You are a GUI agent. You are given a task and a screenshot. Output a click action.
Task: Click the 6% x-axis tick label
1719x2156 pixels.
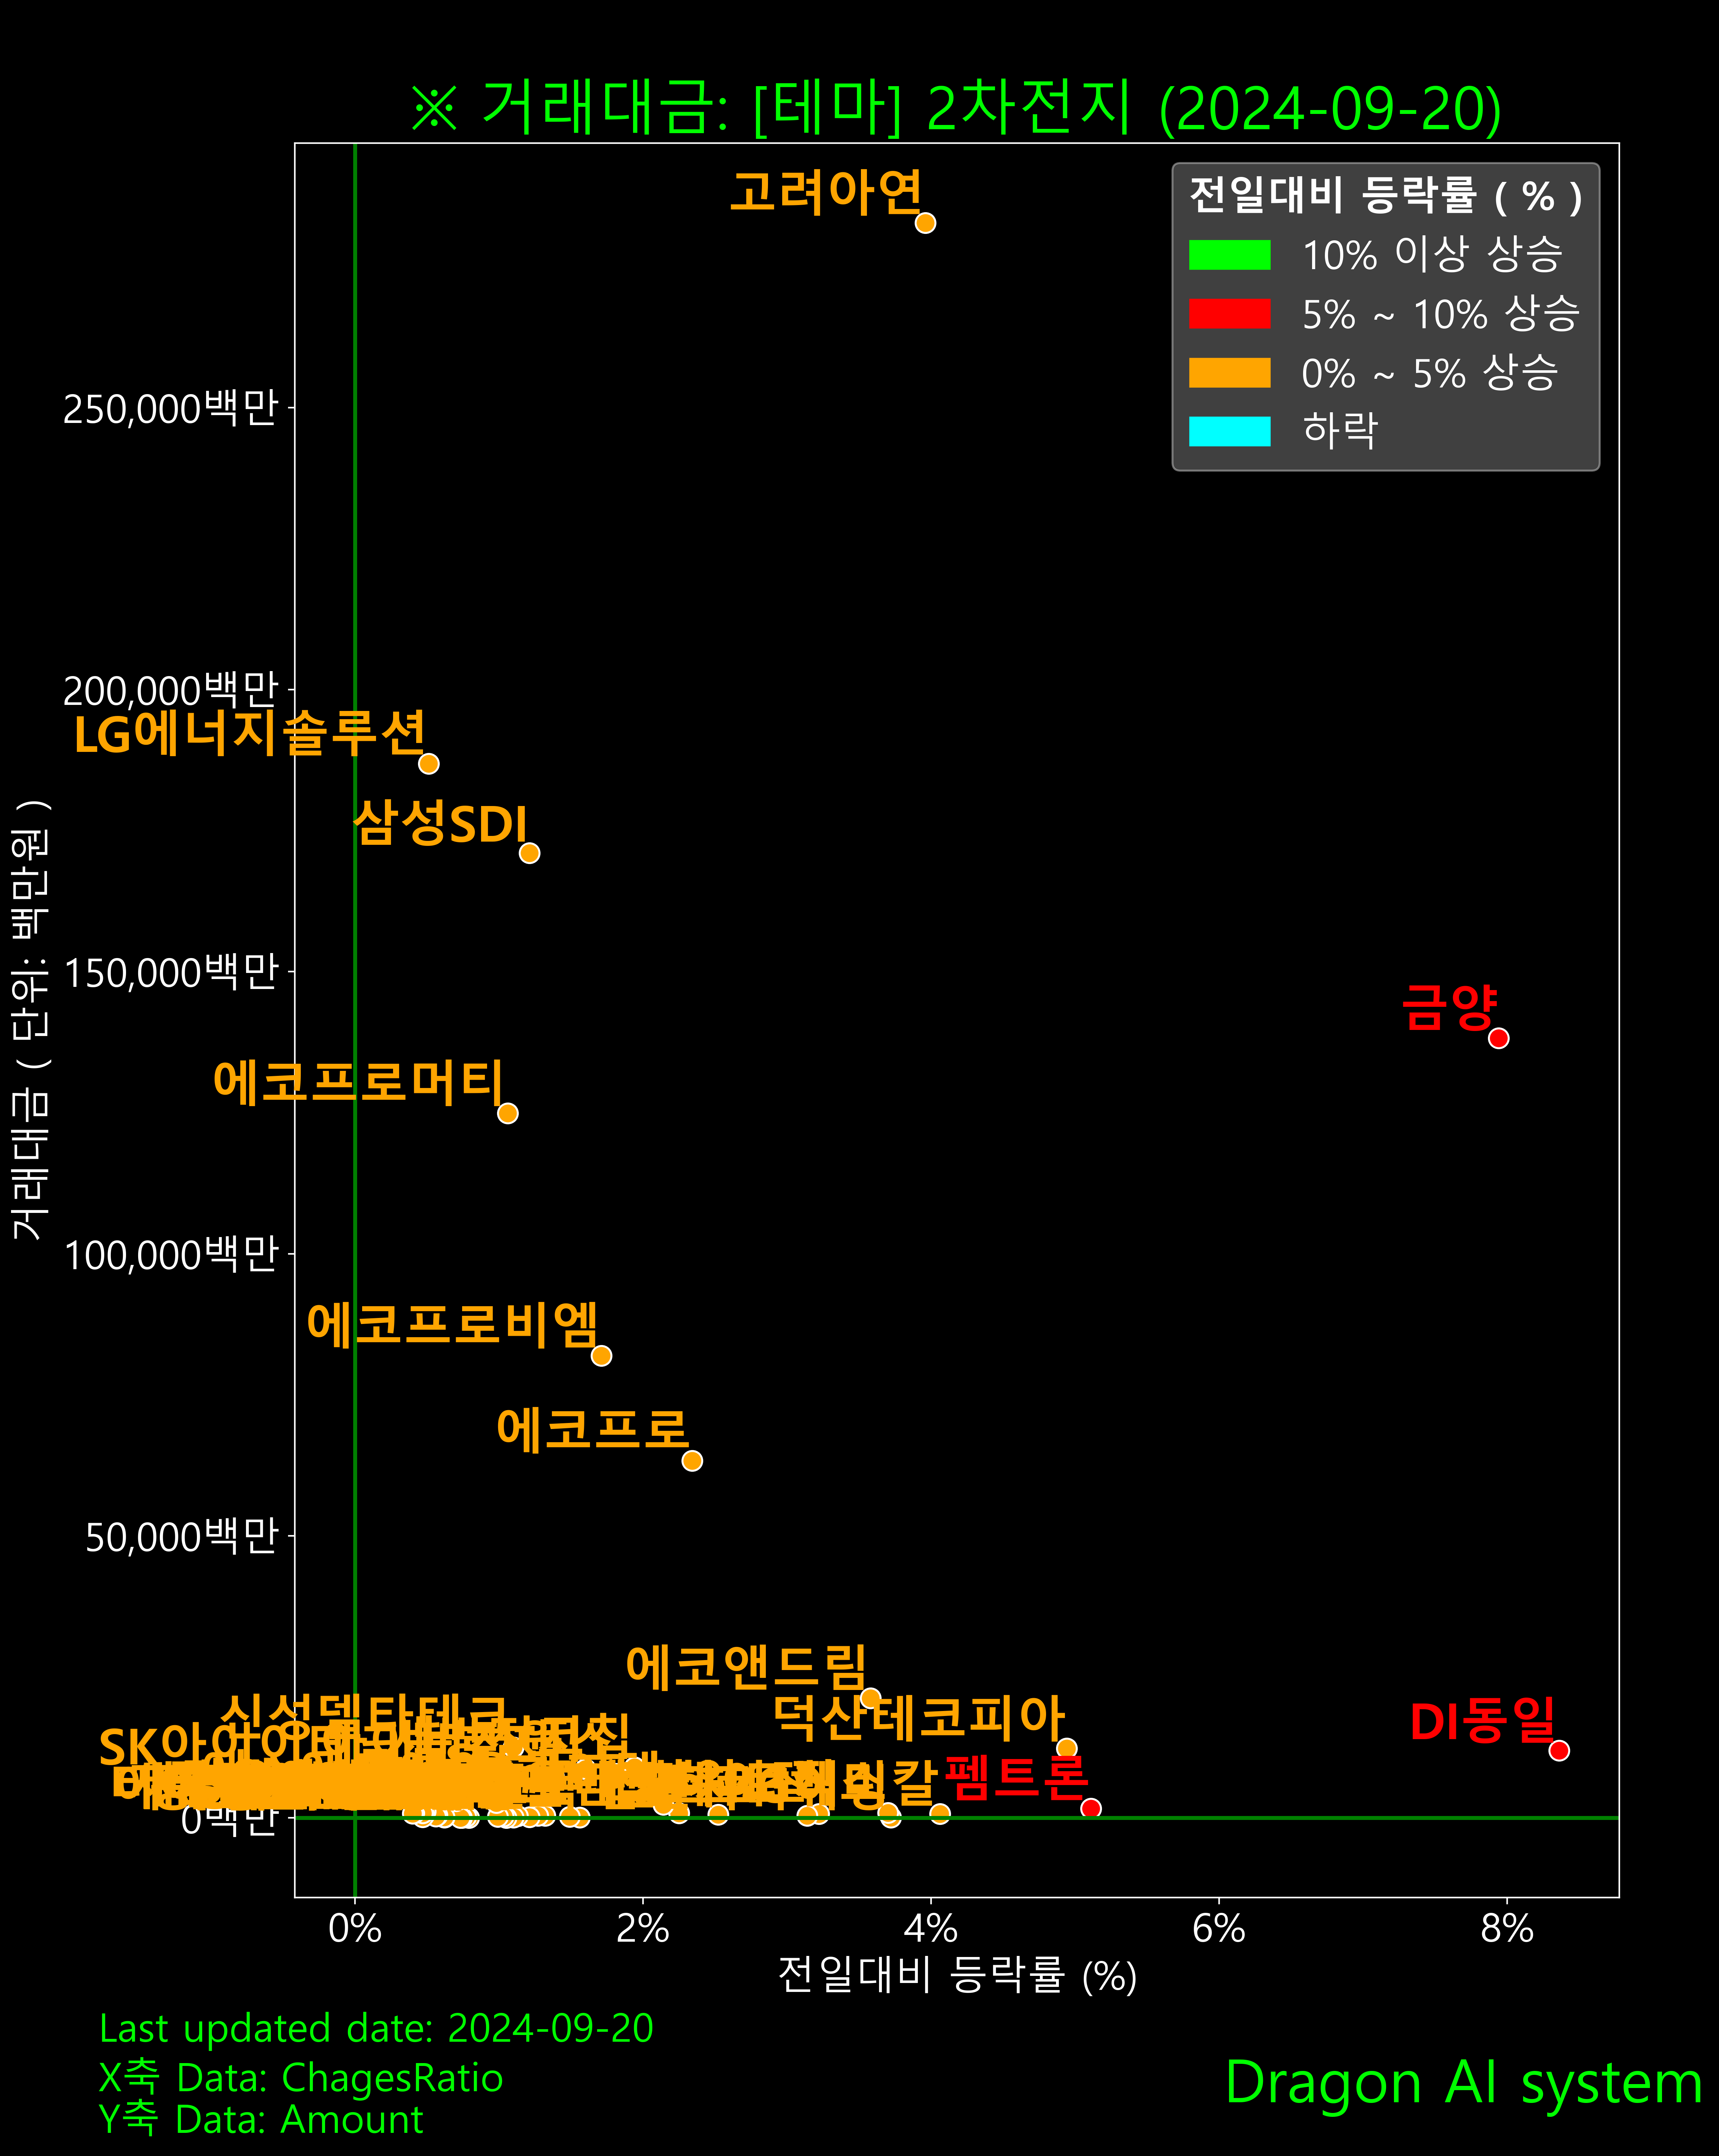1219,1928
